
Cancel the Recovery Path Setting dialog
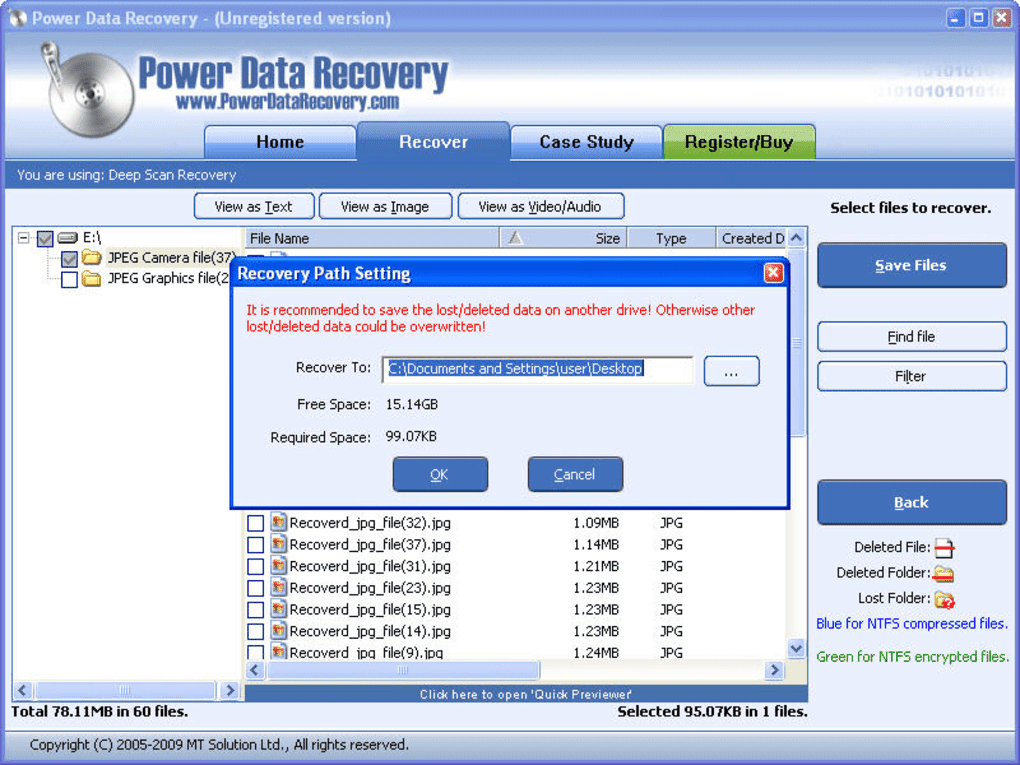(575, 474)
